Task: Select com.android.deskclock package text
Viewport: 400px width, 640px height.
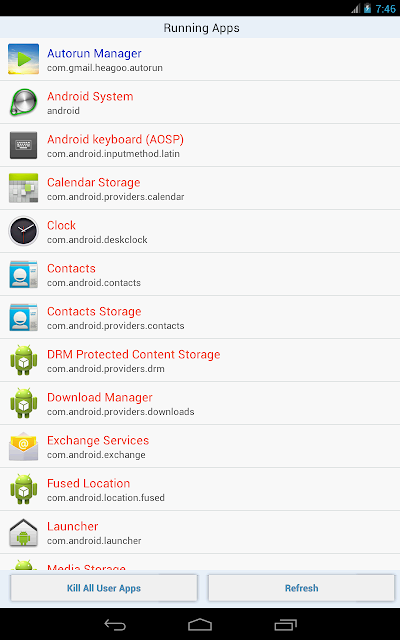Action: [x=97, y=240]
